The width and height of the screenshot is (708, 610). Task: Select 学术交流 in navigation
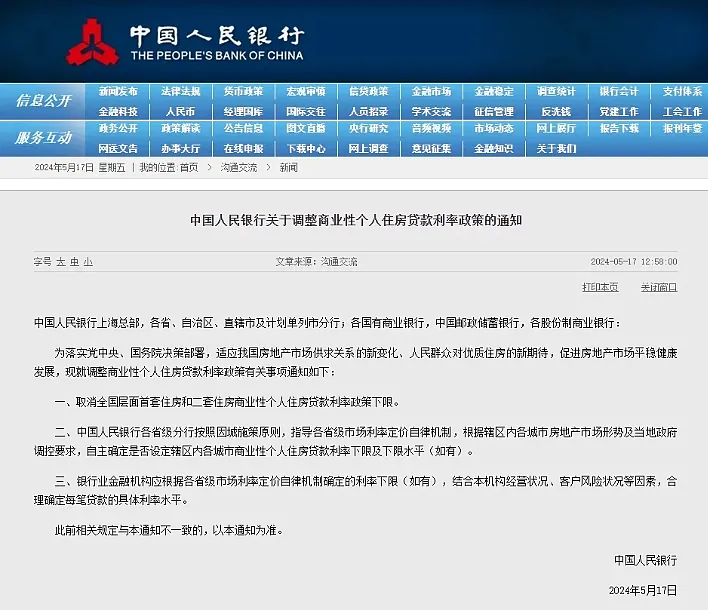click(x=431, y=112)
